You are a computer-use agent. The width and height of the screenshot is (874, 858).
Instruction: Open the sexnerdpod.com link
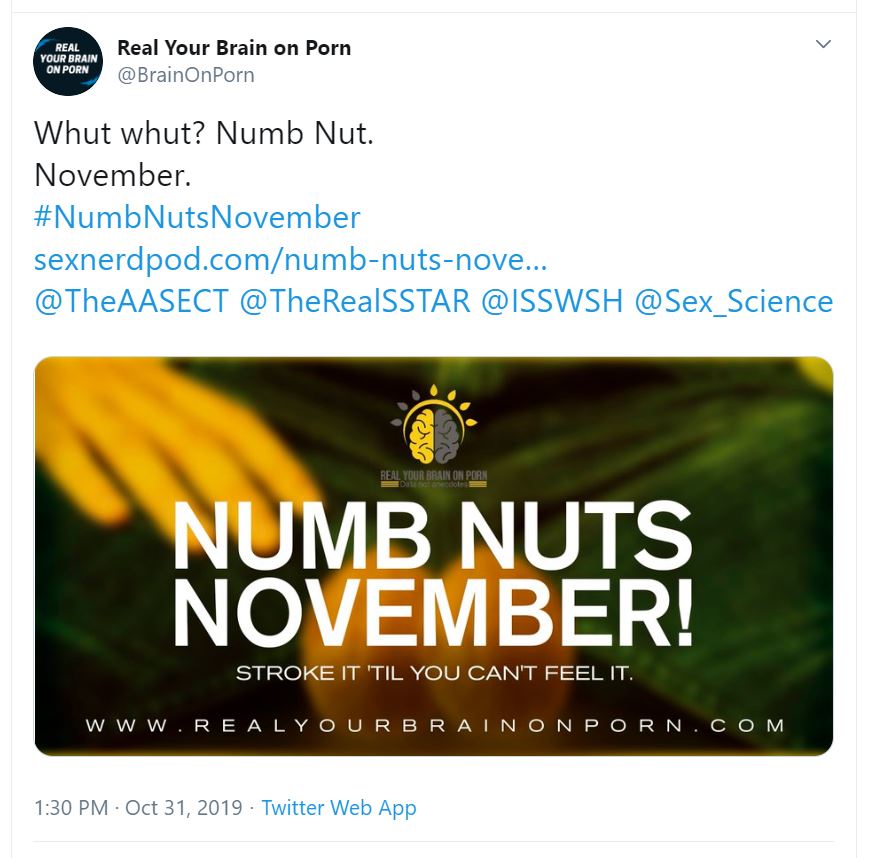[x=290, y=260]
